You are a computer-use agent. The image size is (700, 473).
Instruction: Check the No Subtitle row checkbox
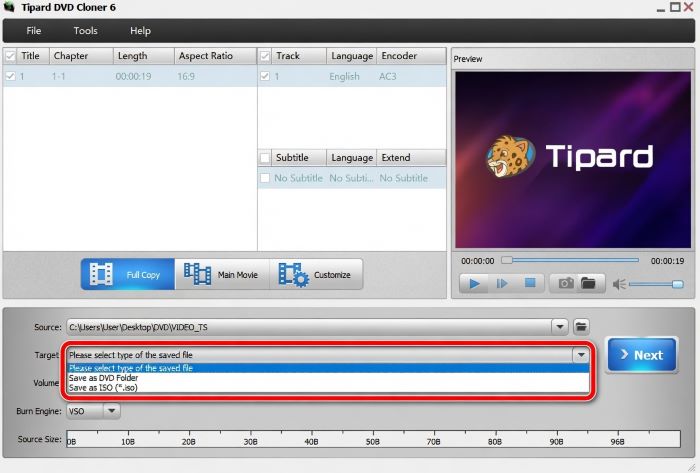(x=265, y=178)
